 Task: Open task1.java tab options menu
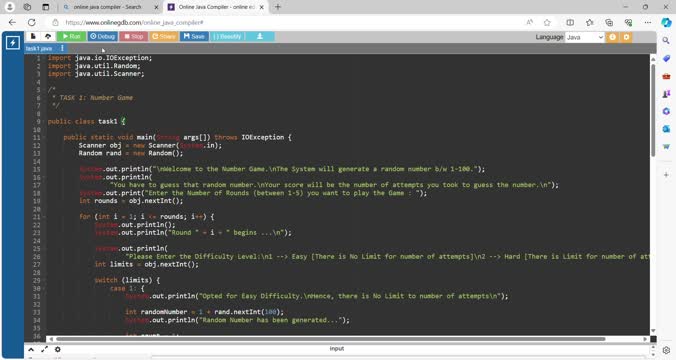coord(62,48)
